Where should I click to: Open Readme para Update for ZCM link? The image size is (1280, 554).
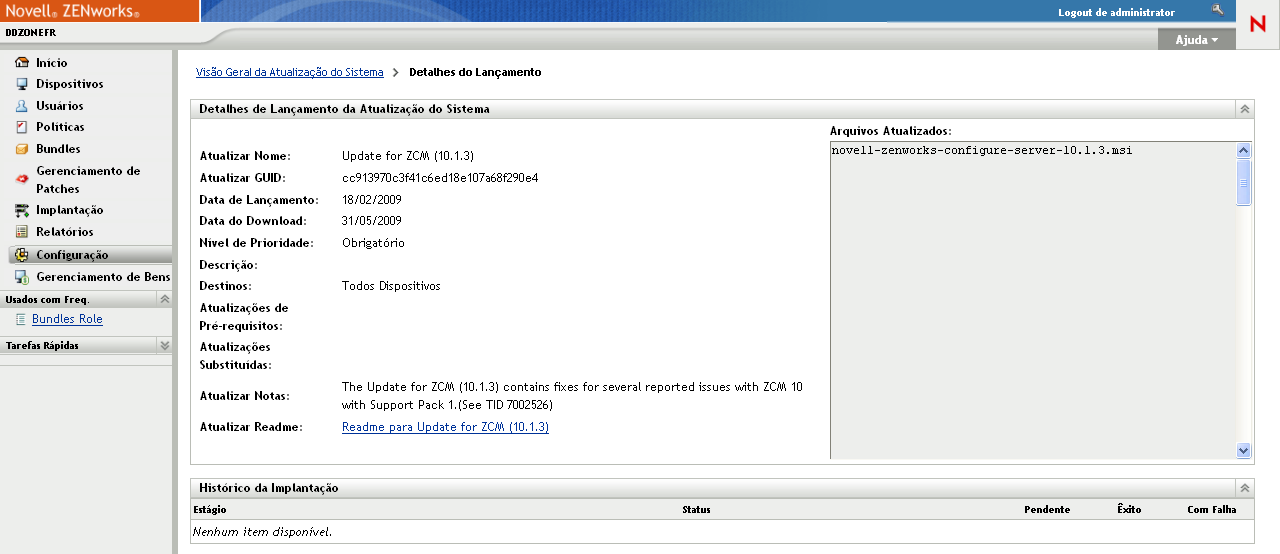pyautogui.click(x=445, y=427)
